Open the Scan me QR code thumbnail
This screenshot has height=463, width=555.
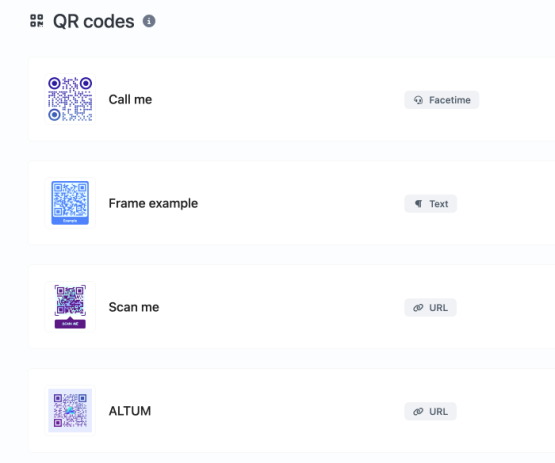click(70, 307)
